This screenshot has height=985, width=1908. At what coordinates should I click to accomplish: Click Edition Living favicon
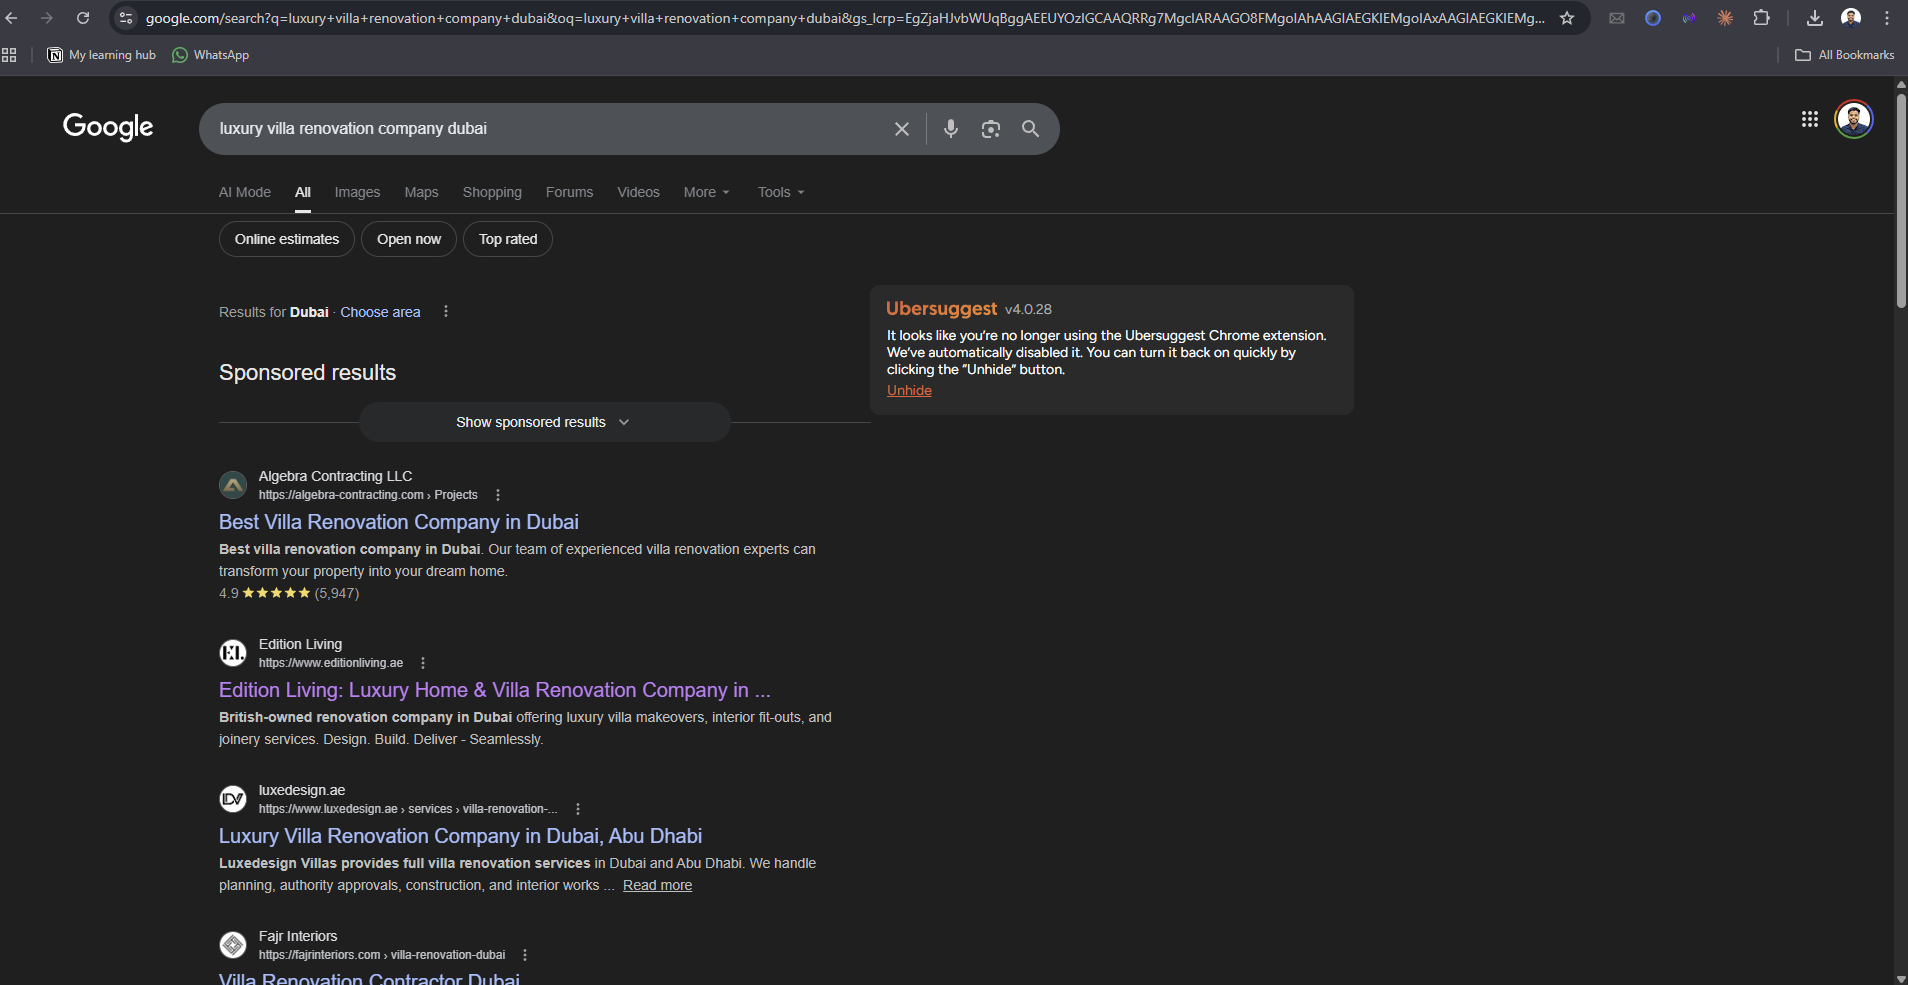[x=233, y=653]
